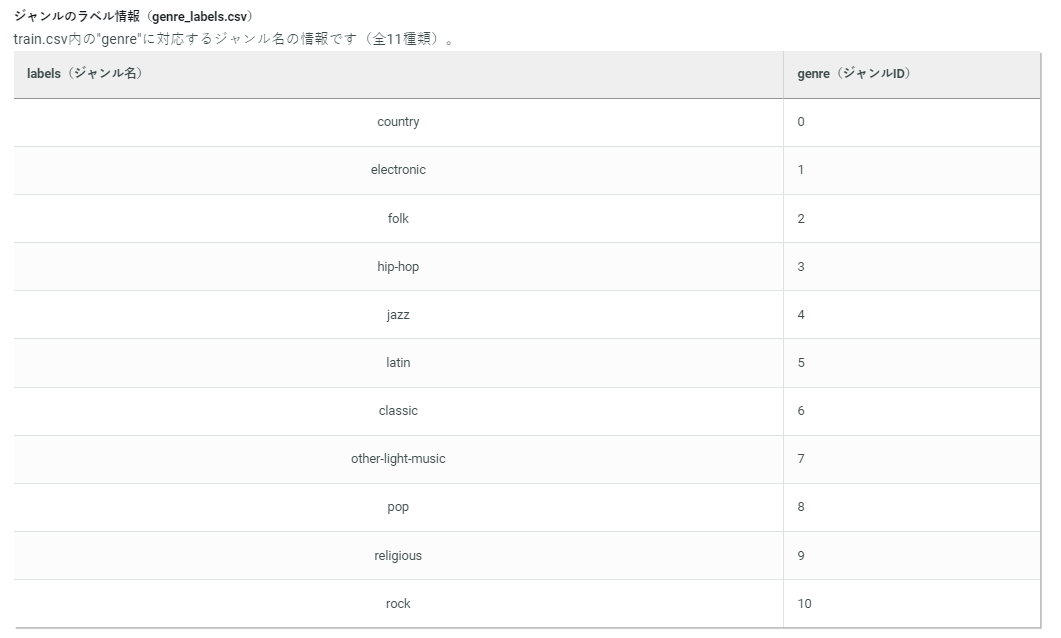Click genre ID 3 beside hip-hop

(799, 266)
